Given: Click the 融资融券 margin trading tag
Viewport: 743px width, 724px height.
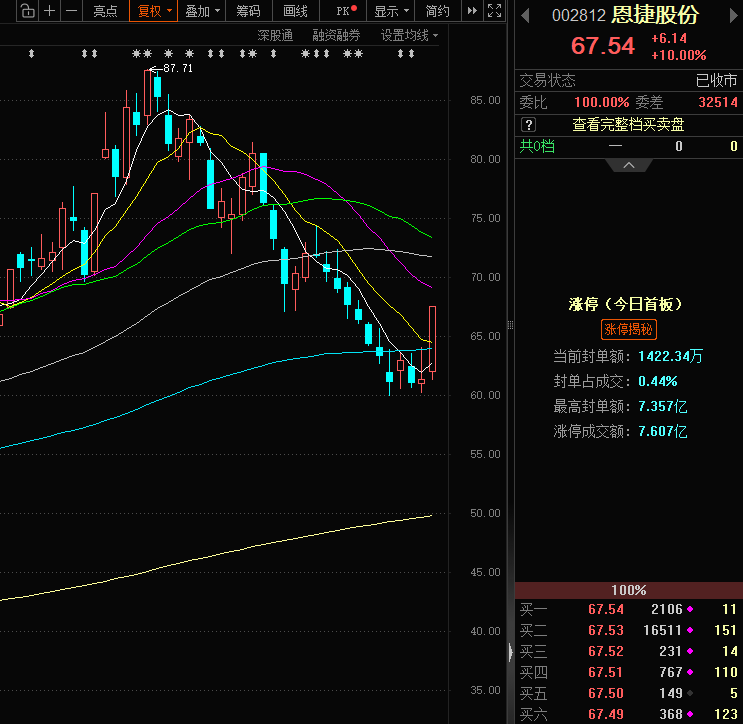Looking at the screenshot, I should [336, 36].
